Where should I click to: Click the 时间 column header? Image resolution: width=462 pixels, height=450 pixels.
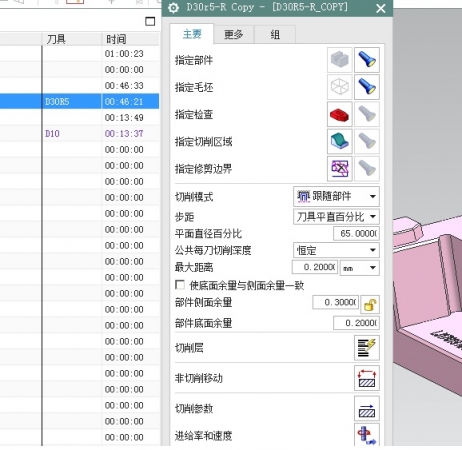tap(130, 39)
